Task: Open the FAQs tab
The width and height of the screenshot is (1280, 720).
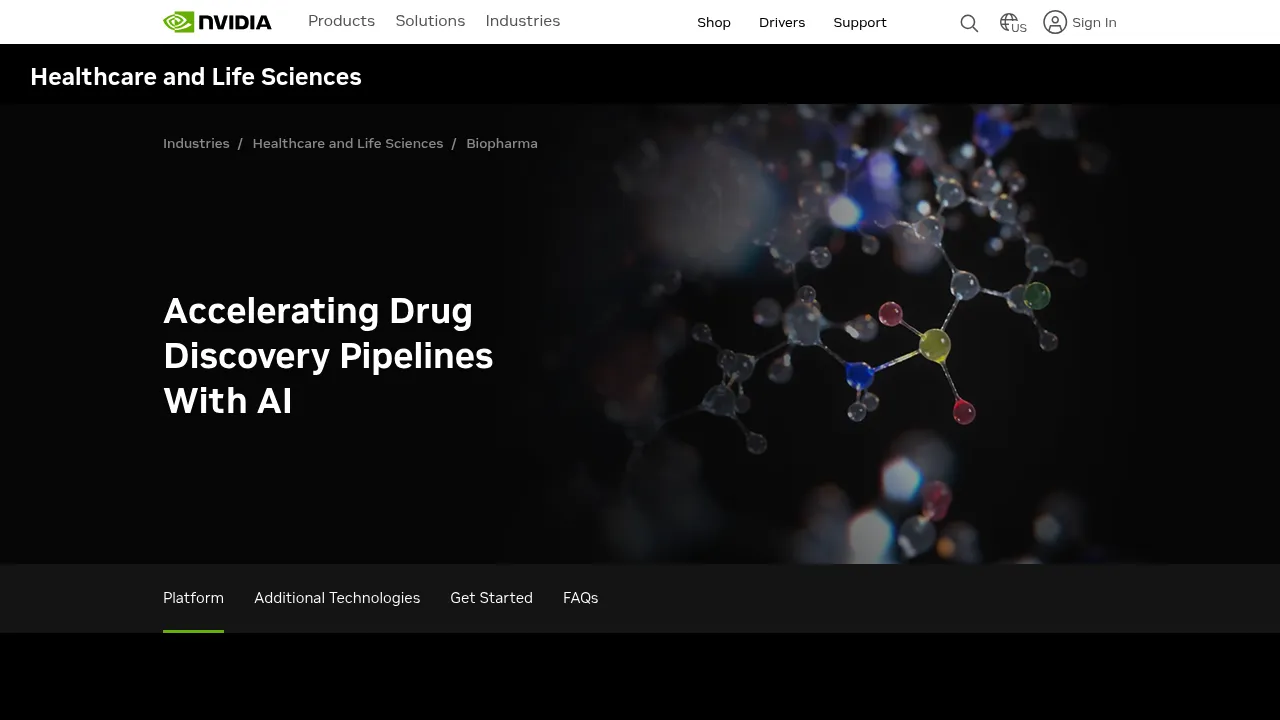Action: point(580,598)
